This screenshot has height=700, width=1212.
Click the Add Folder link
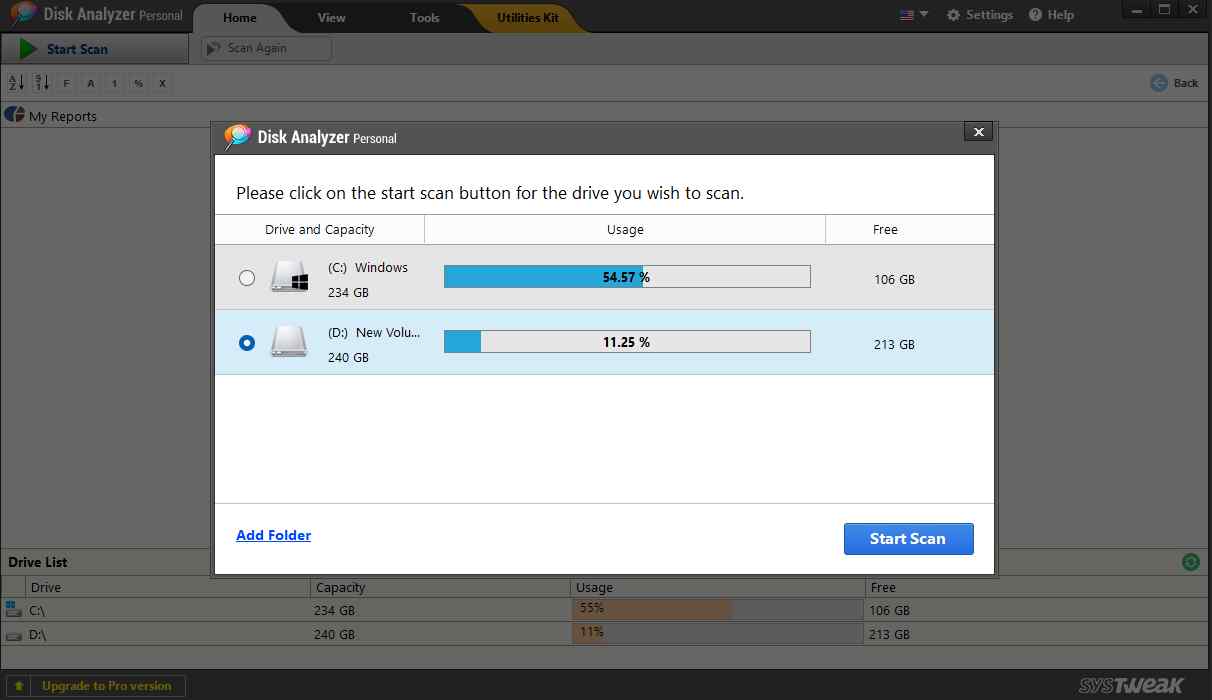pyautogui.click(x=273, y=535)
